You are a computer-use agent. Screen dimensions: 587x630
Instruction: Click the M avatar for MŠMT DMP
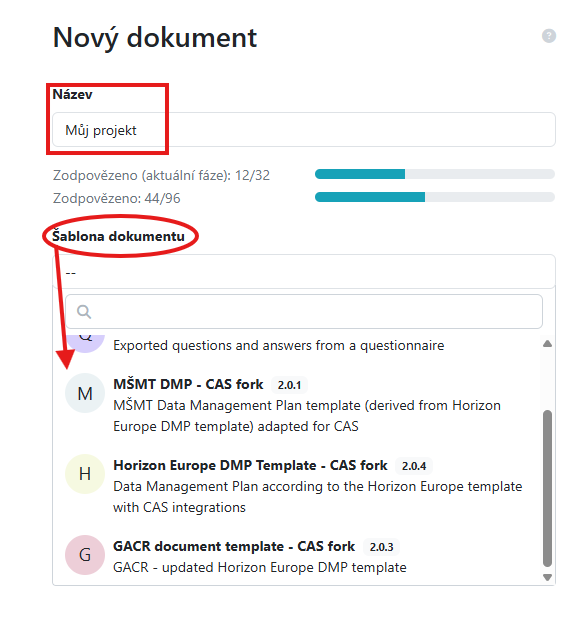point(85,393)
